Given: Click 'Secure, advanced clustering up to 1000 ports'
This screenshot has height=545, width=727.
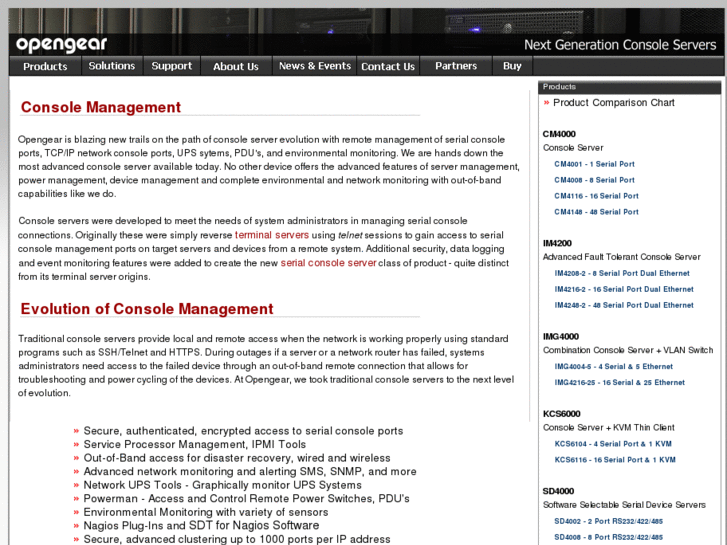Looking at the screenshot, I should click(x=237, y=539).
